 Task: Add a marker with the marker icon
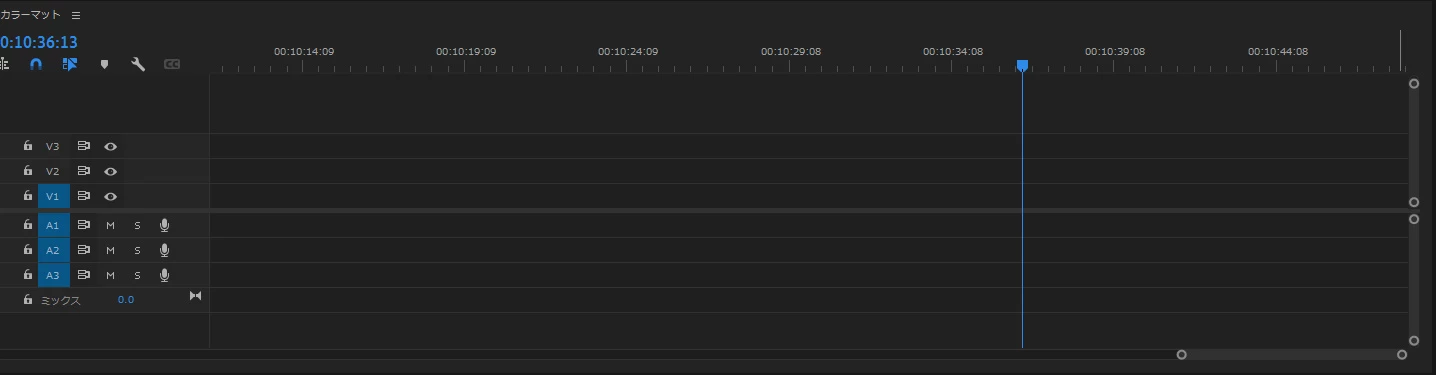[x=104, y=64]
